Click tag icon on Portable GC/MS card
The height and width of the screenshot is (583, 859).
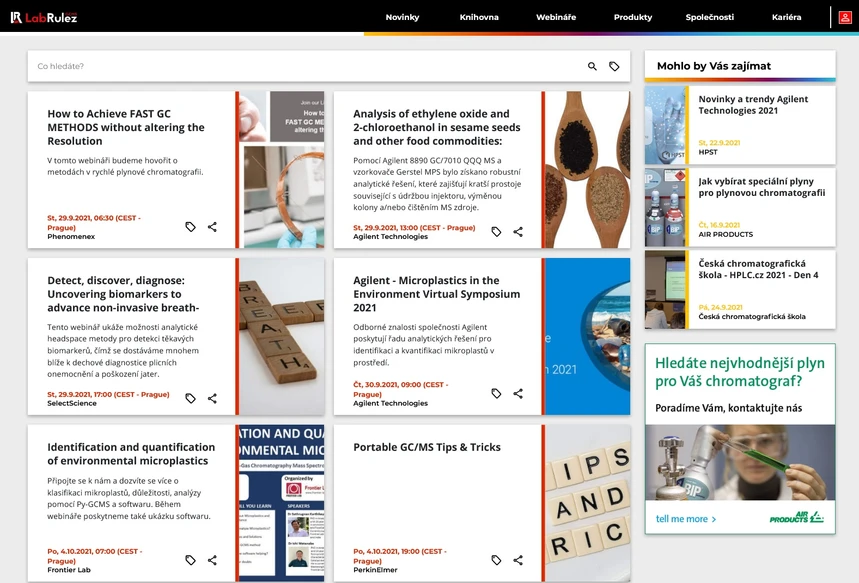(496, 560)
